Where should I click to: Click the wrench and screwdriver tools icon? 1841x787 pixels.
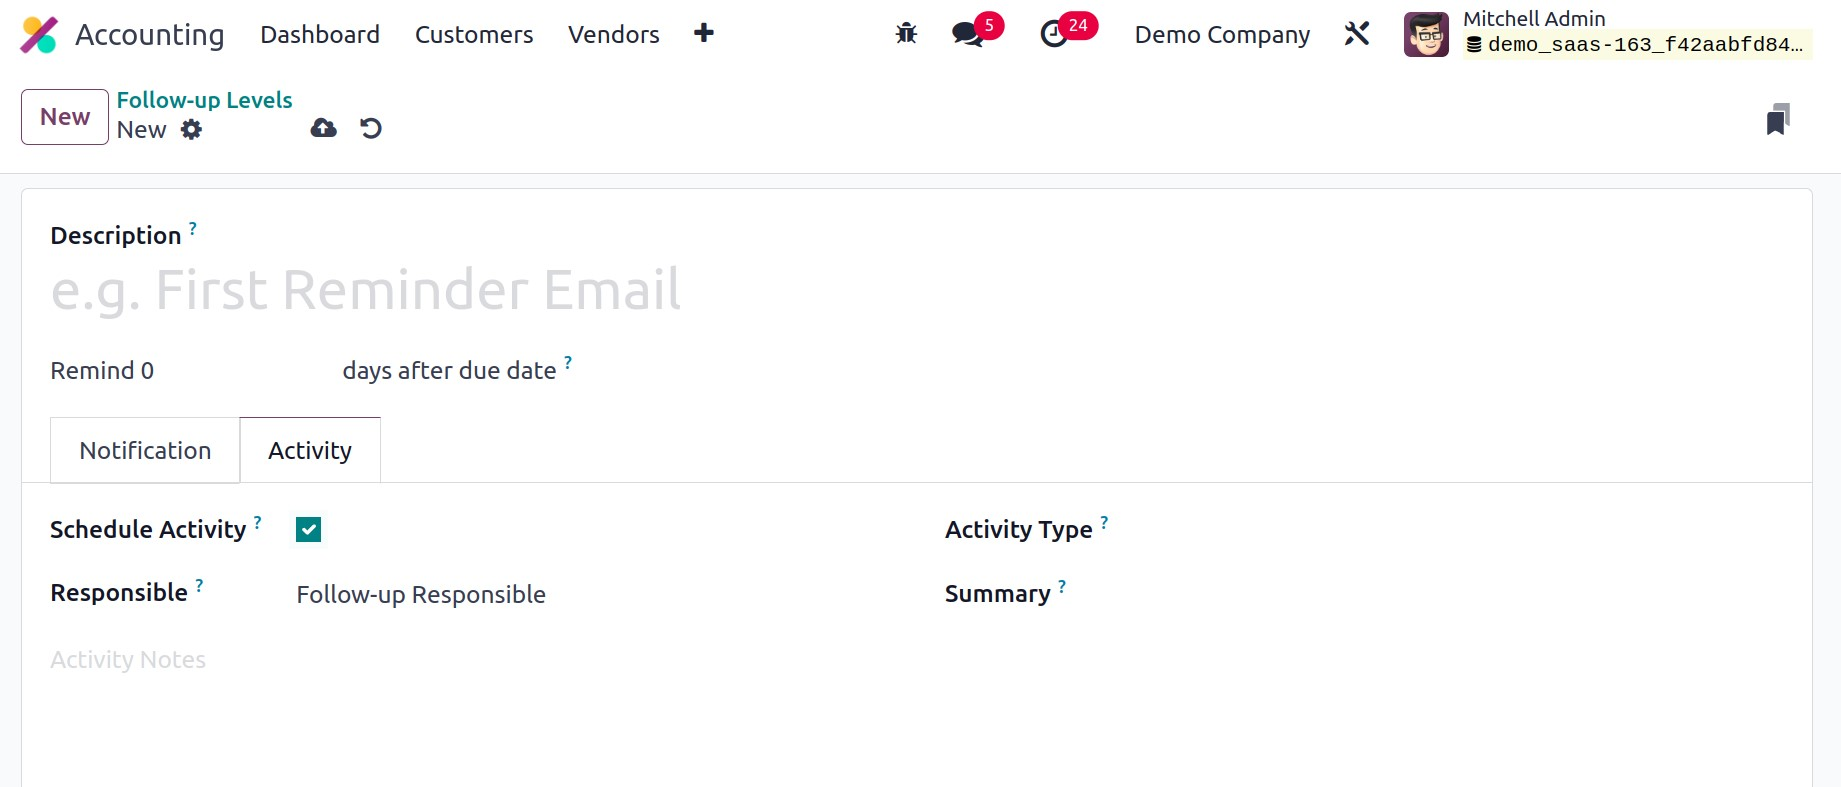1357,34
